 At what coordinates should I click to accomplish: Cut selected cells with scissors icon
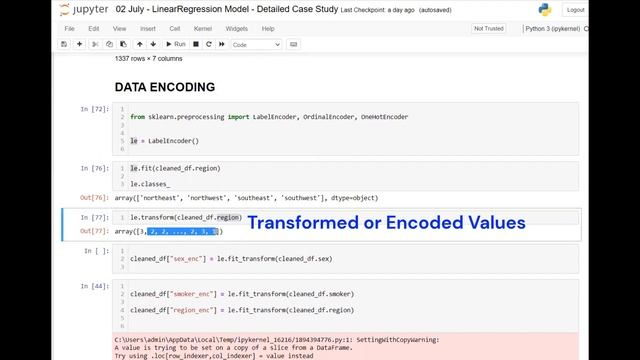click(x=95, y=44)
